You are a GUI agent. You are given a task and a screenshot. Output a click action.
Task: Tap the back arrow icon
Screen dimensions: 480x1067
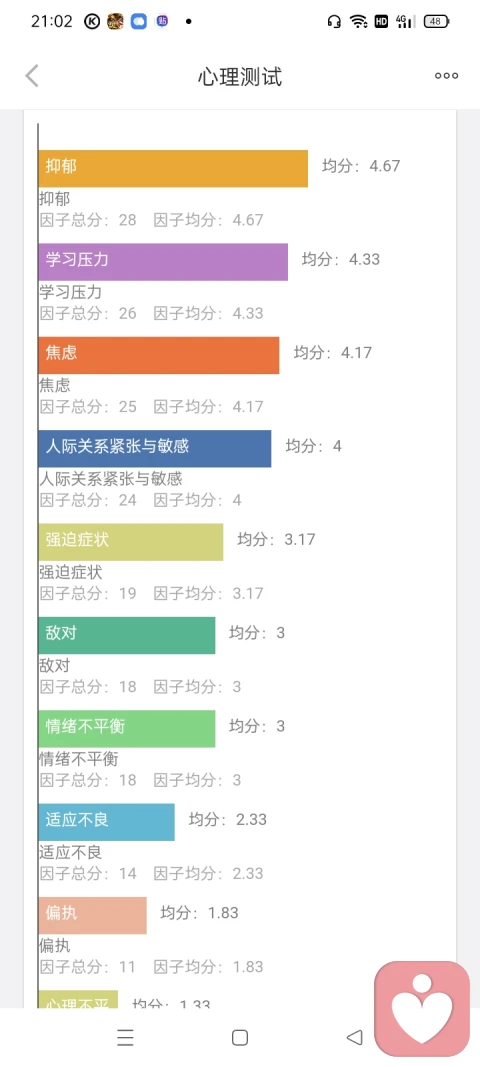tap(31, 76)
